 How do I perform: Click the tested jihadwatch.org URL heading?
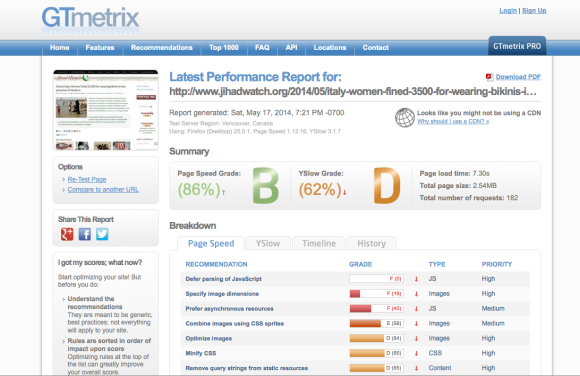click(x=353, y=91)
